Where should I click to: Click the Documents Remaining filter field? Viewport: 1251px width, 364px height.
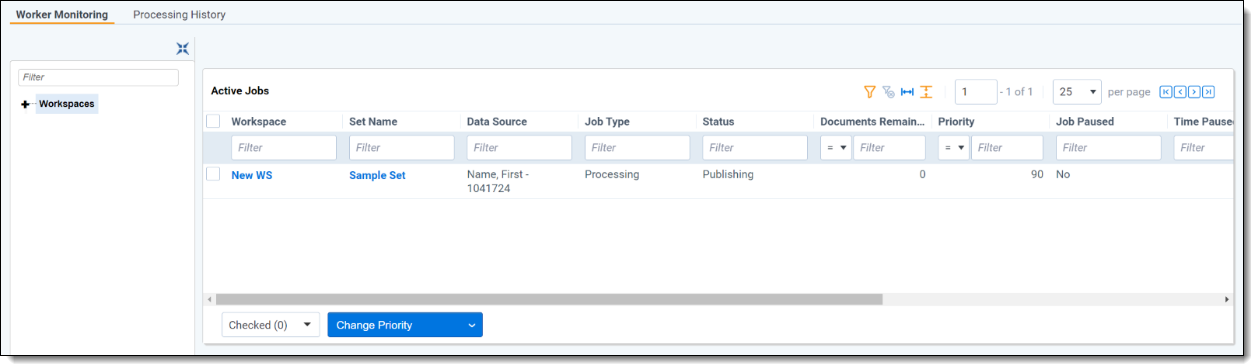coord(889,148)
